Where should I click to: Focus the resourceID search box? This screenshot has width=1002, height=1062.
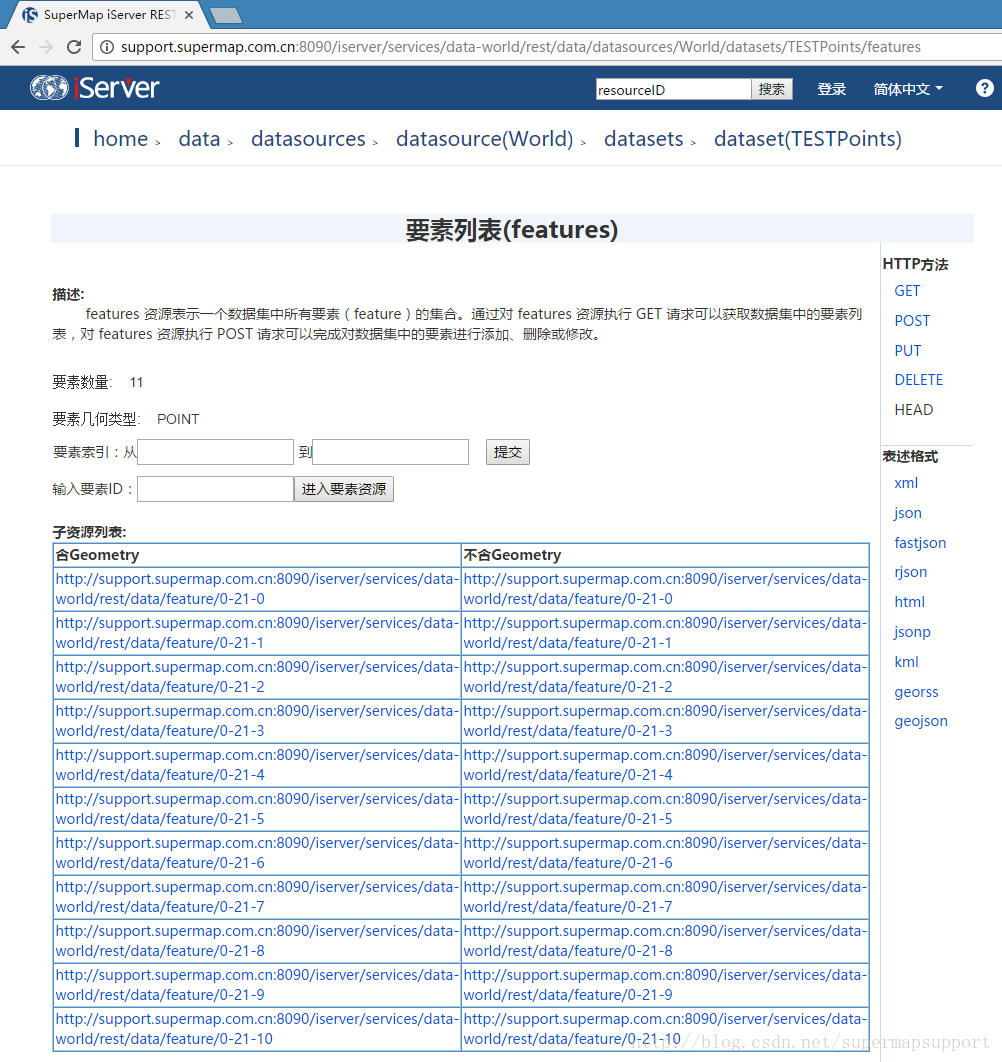coord(673,89)
